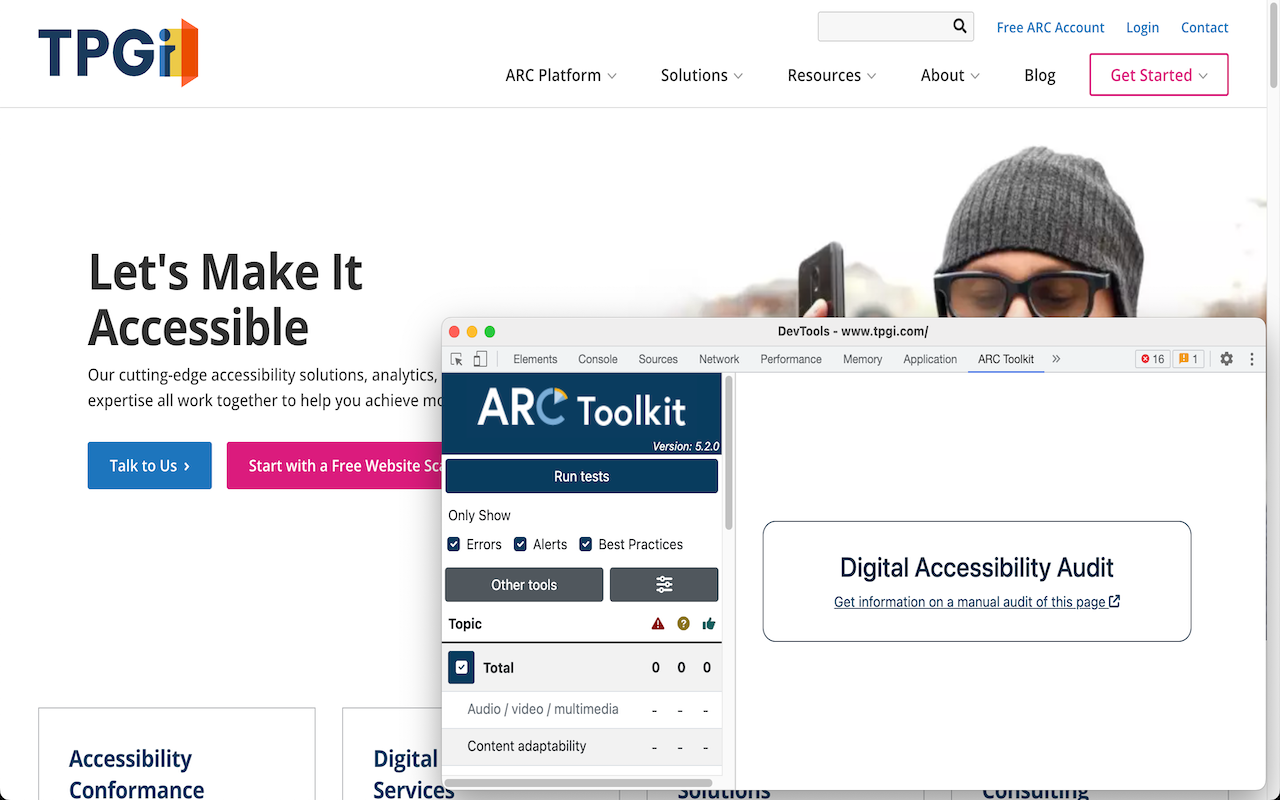Click the yellow warning counter showing 1
This screenshot has width=1280, height=800.
click(1189, 358)
